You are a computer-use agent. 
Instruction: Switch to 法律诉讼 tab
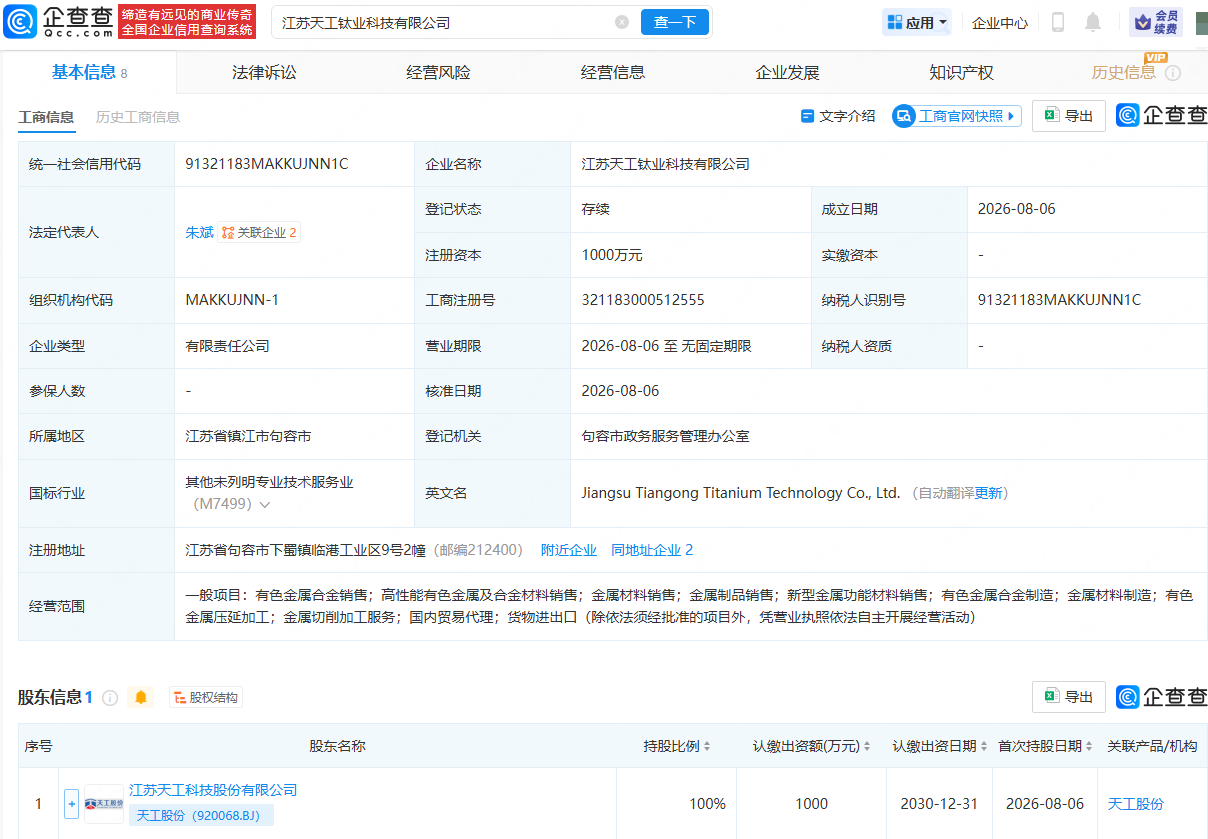264,72
